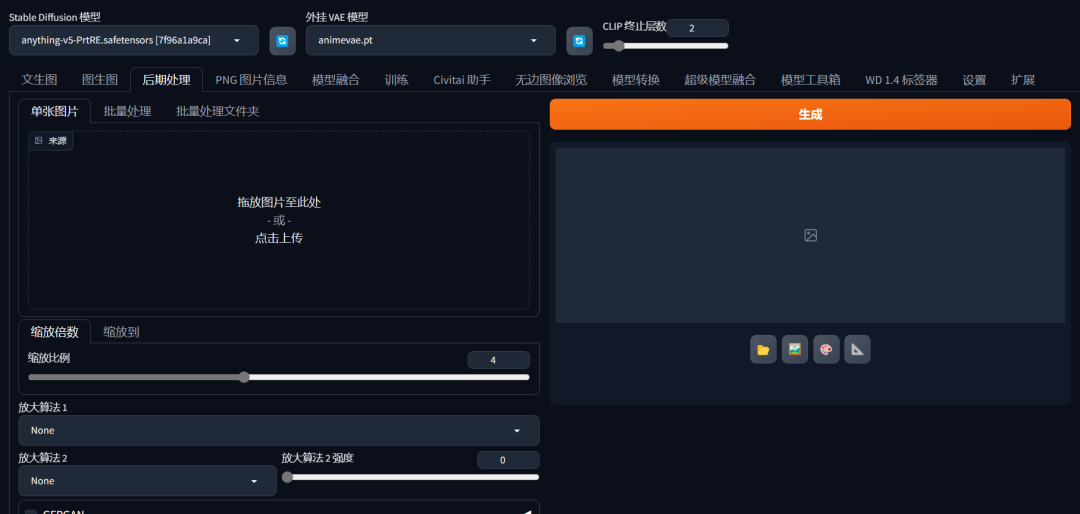1080x514 pixels.
Task: Adjust the 缩放比例 slider
Action: pos(279,377)
